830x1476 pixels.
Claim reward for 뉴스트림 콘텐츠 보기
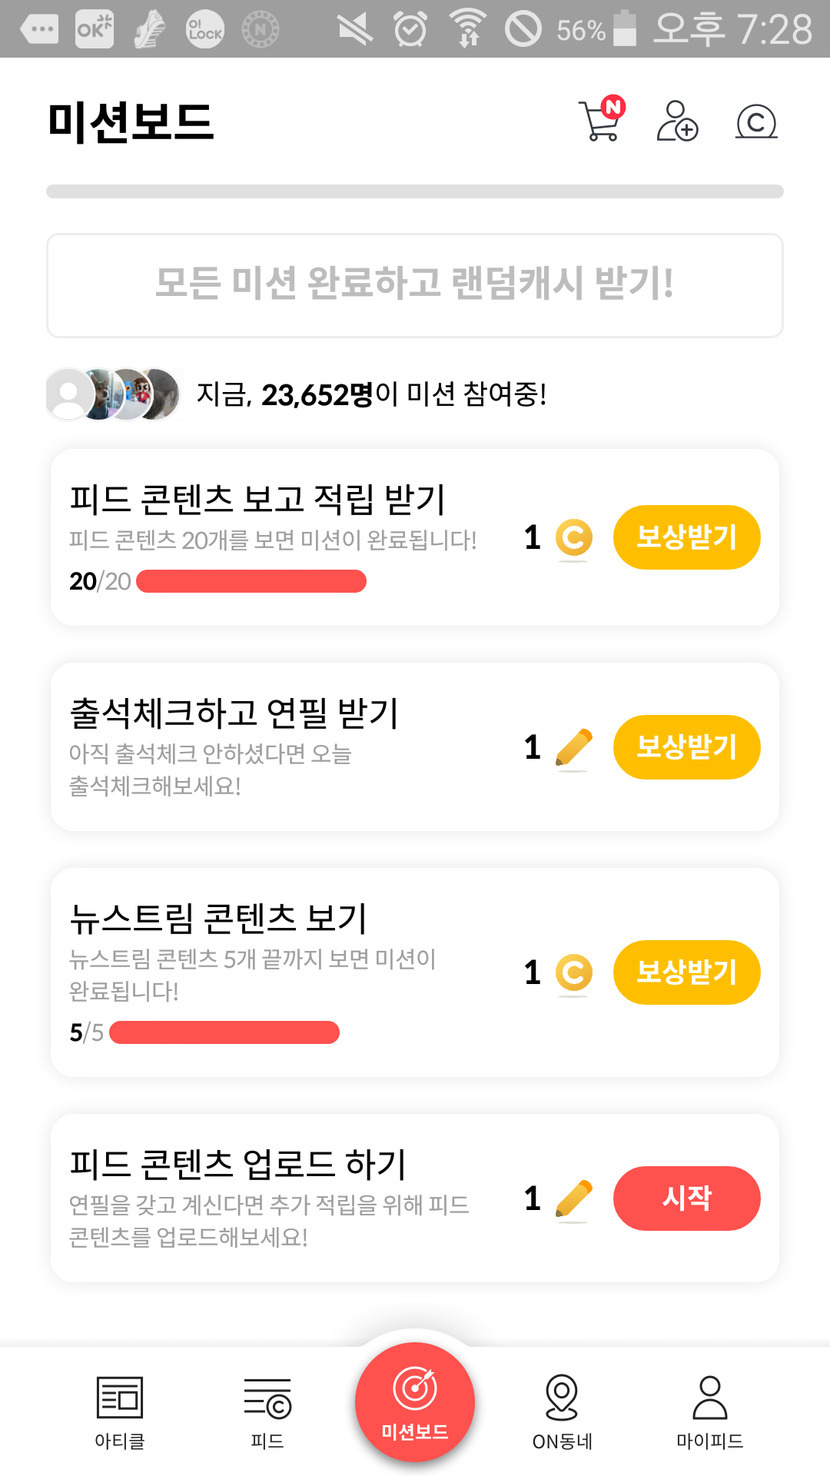tap(686, 972)
